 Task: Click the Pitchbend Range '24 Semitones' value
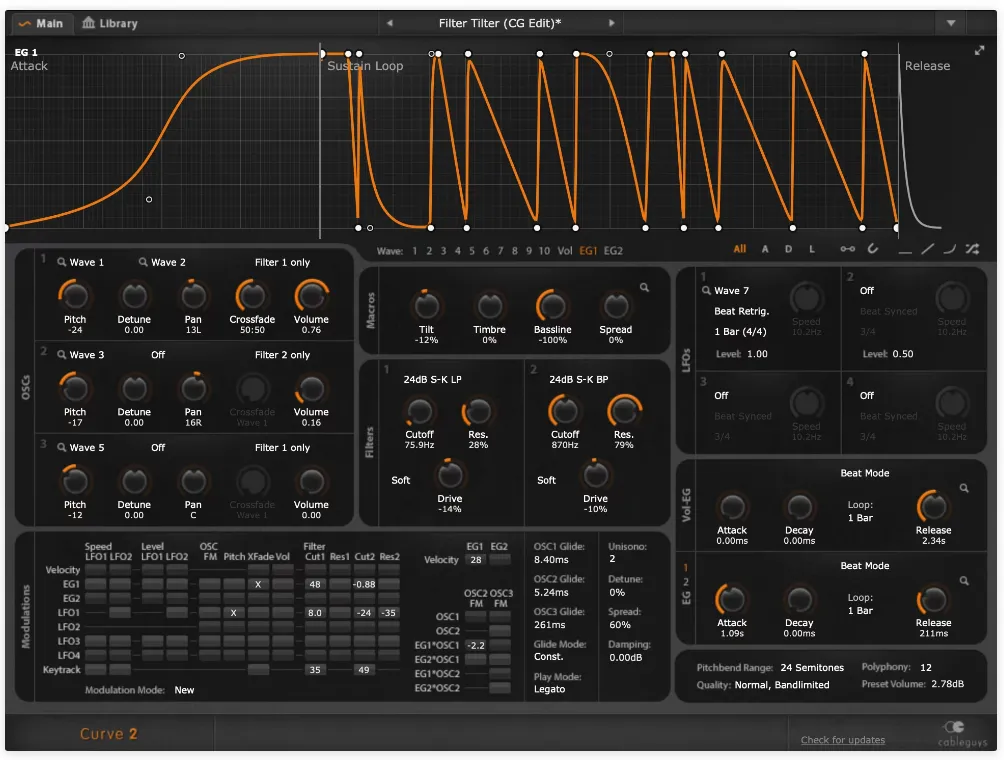(812, 667)
